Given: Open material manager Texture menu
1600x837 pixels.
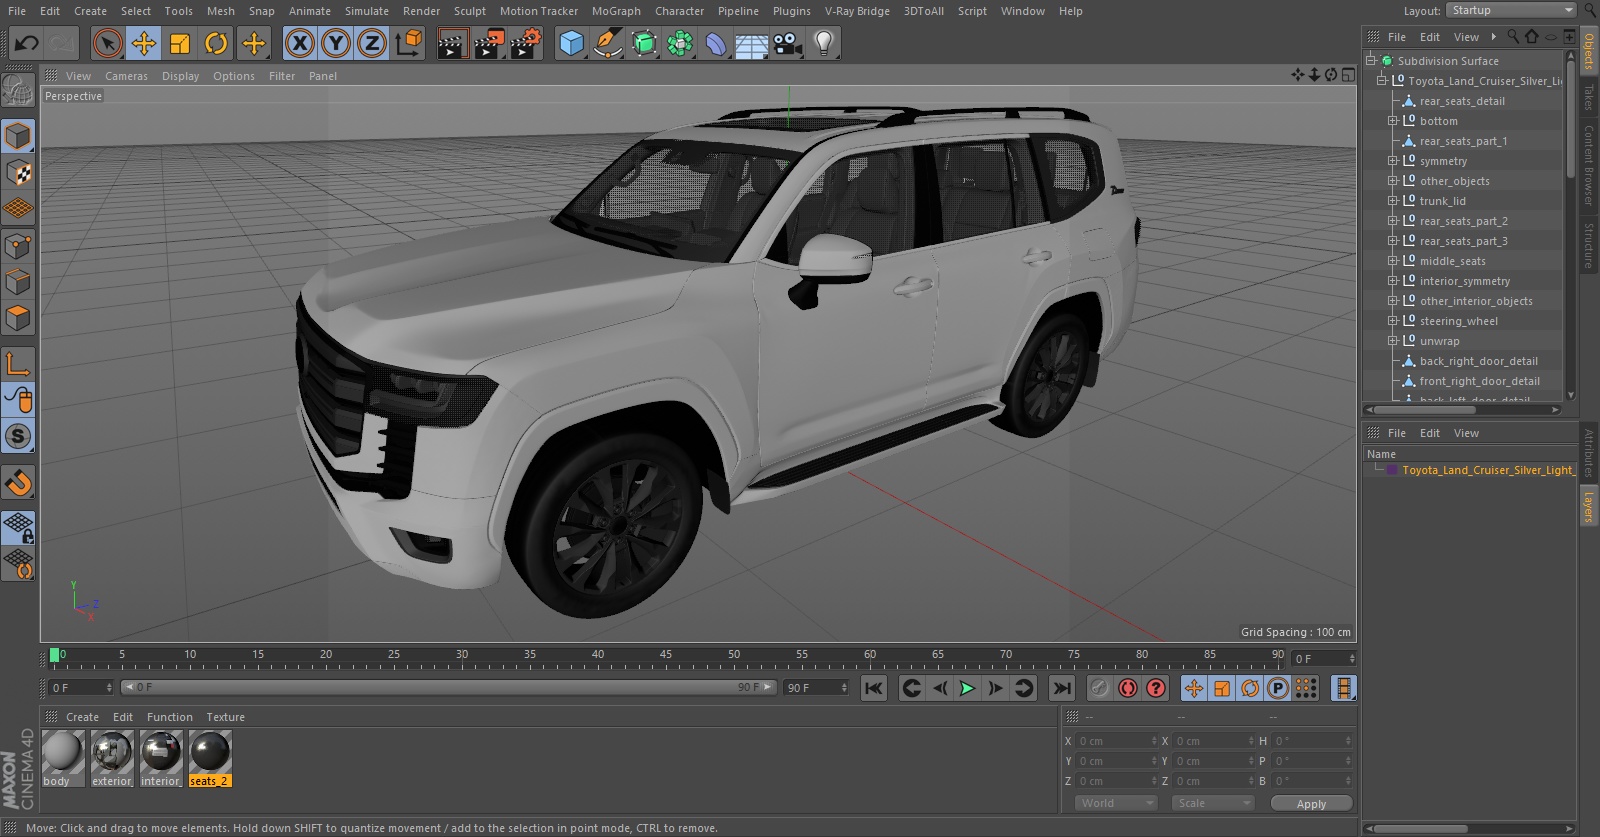Looking at the screenshot, I should (x=225, y=717).
